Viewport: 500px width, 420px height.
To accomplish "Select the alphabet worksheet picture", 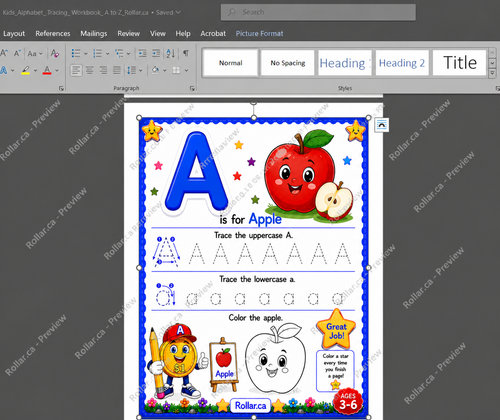I will [254, 268].
